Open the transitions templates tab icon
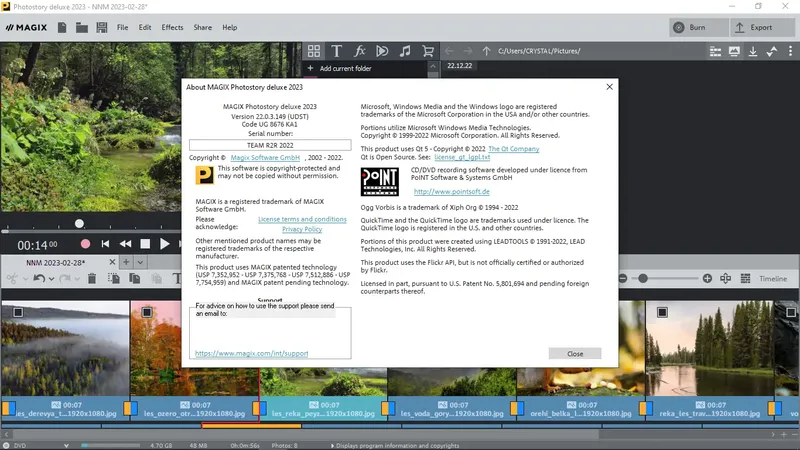The image size is (800, 450). (x=382, y=51)
